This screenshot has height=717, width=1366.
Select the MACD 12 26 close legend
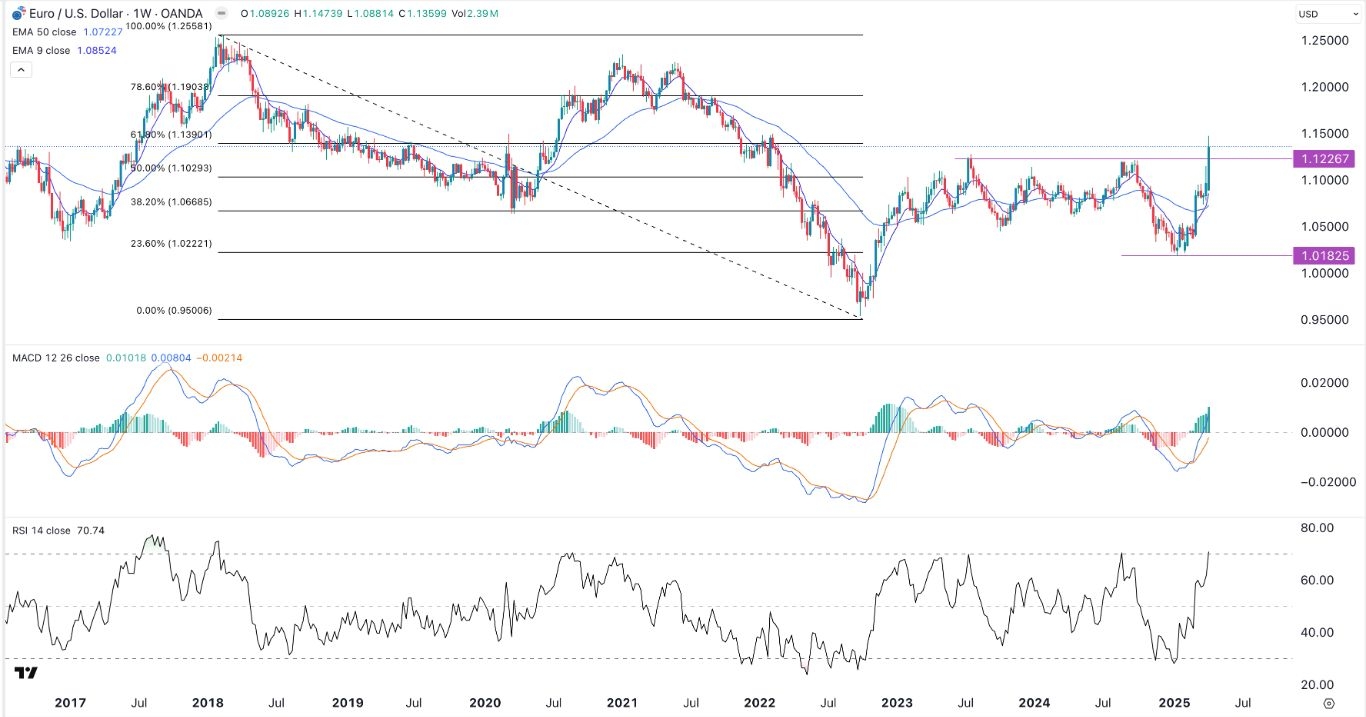pyautogui.click(x=53, y=358)
